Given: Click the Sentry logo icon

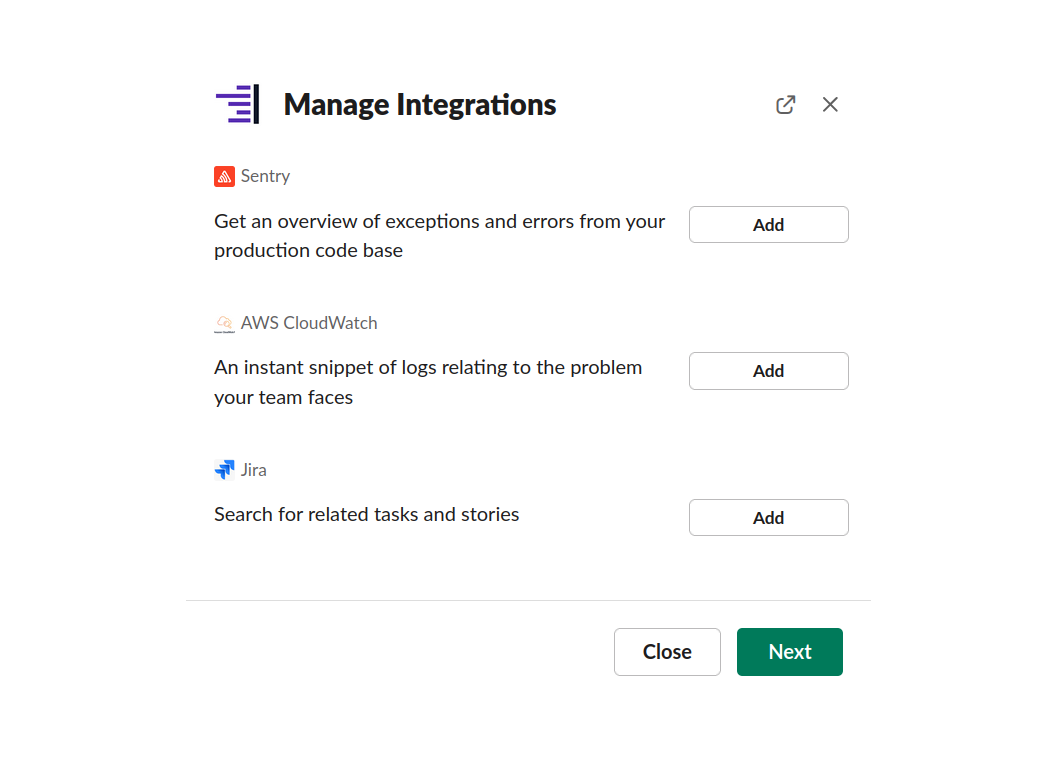Looking at the screenshot, I should [225, 176].
